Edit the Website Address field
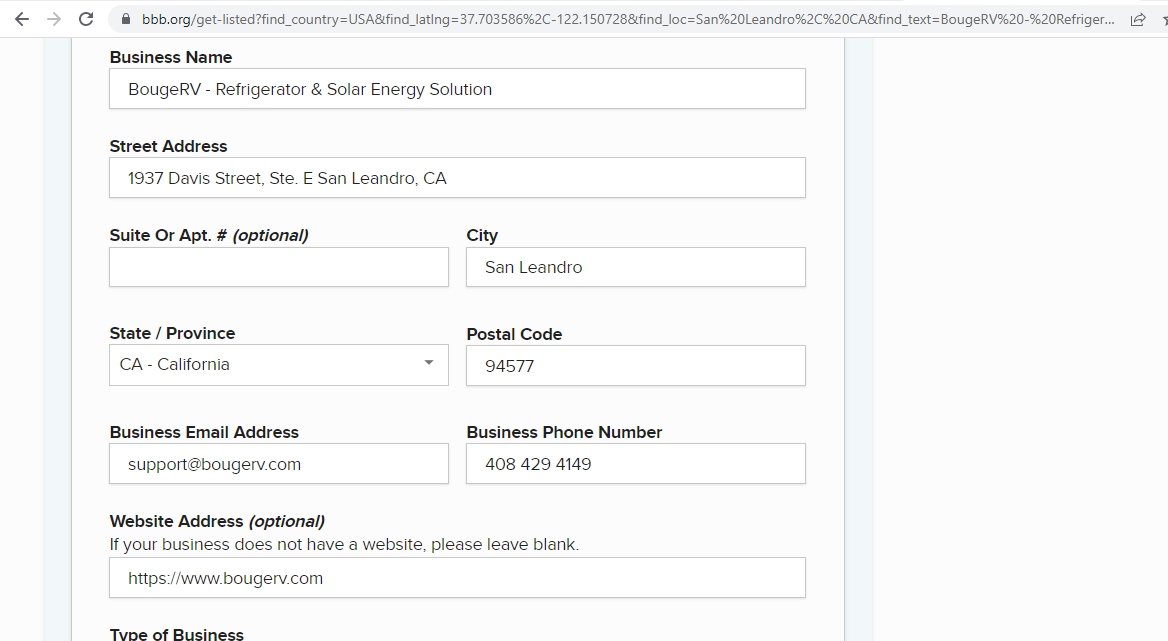Image resolution: width=1168 pixels, height=641 pixels. click(x=457, y=578)
